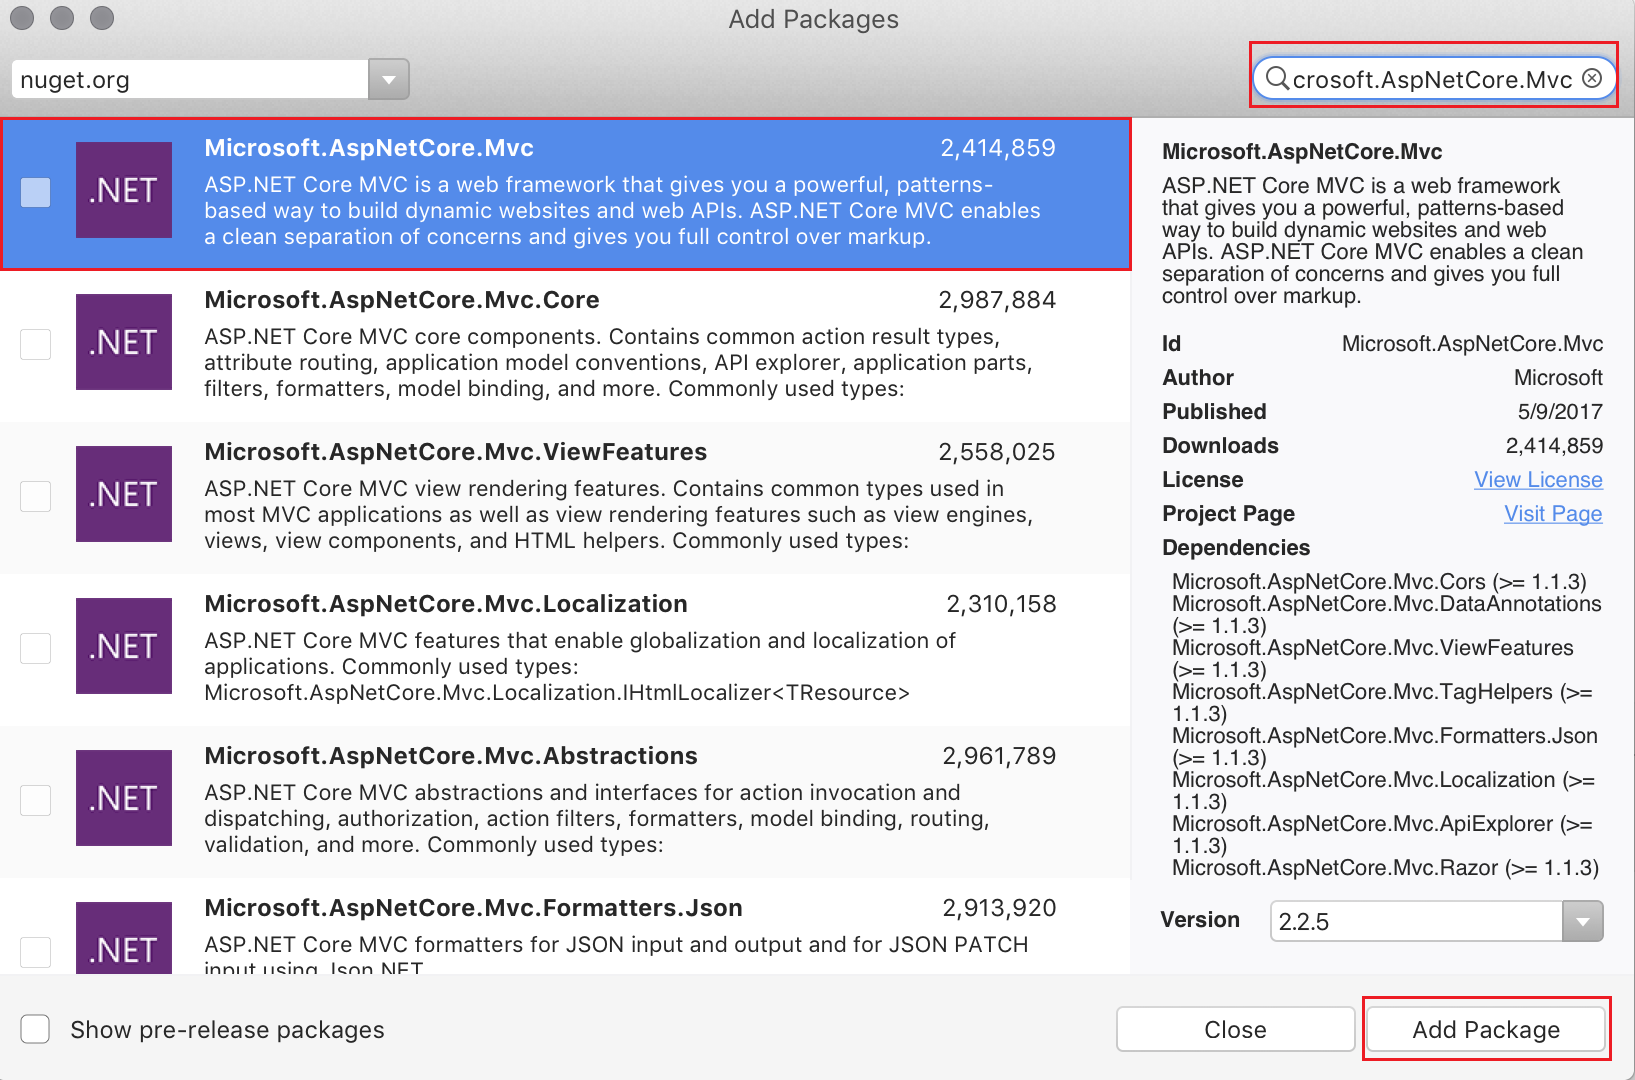Click the Close button
This screenshot has width=1635, height=1080.
coord(1235,1029)
